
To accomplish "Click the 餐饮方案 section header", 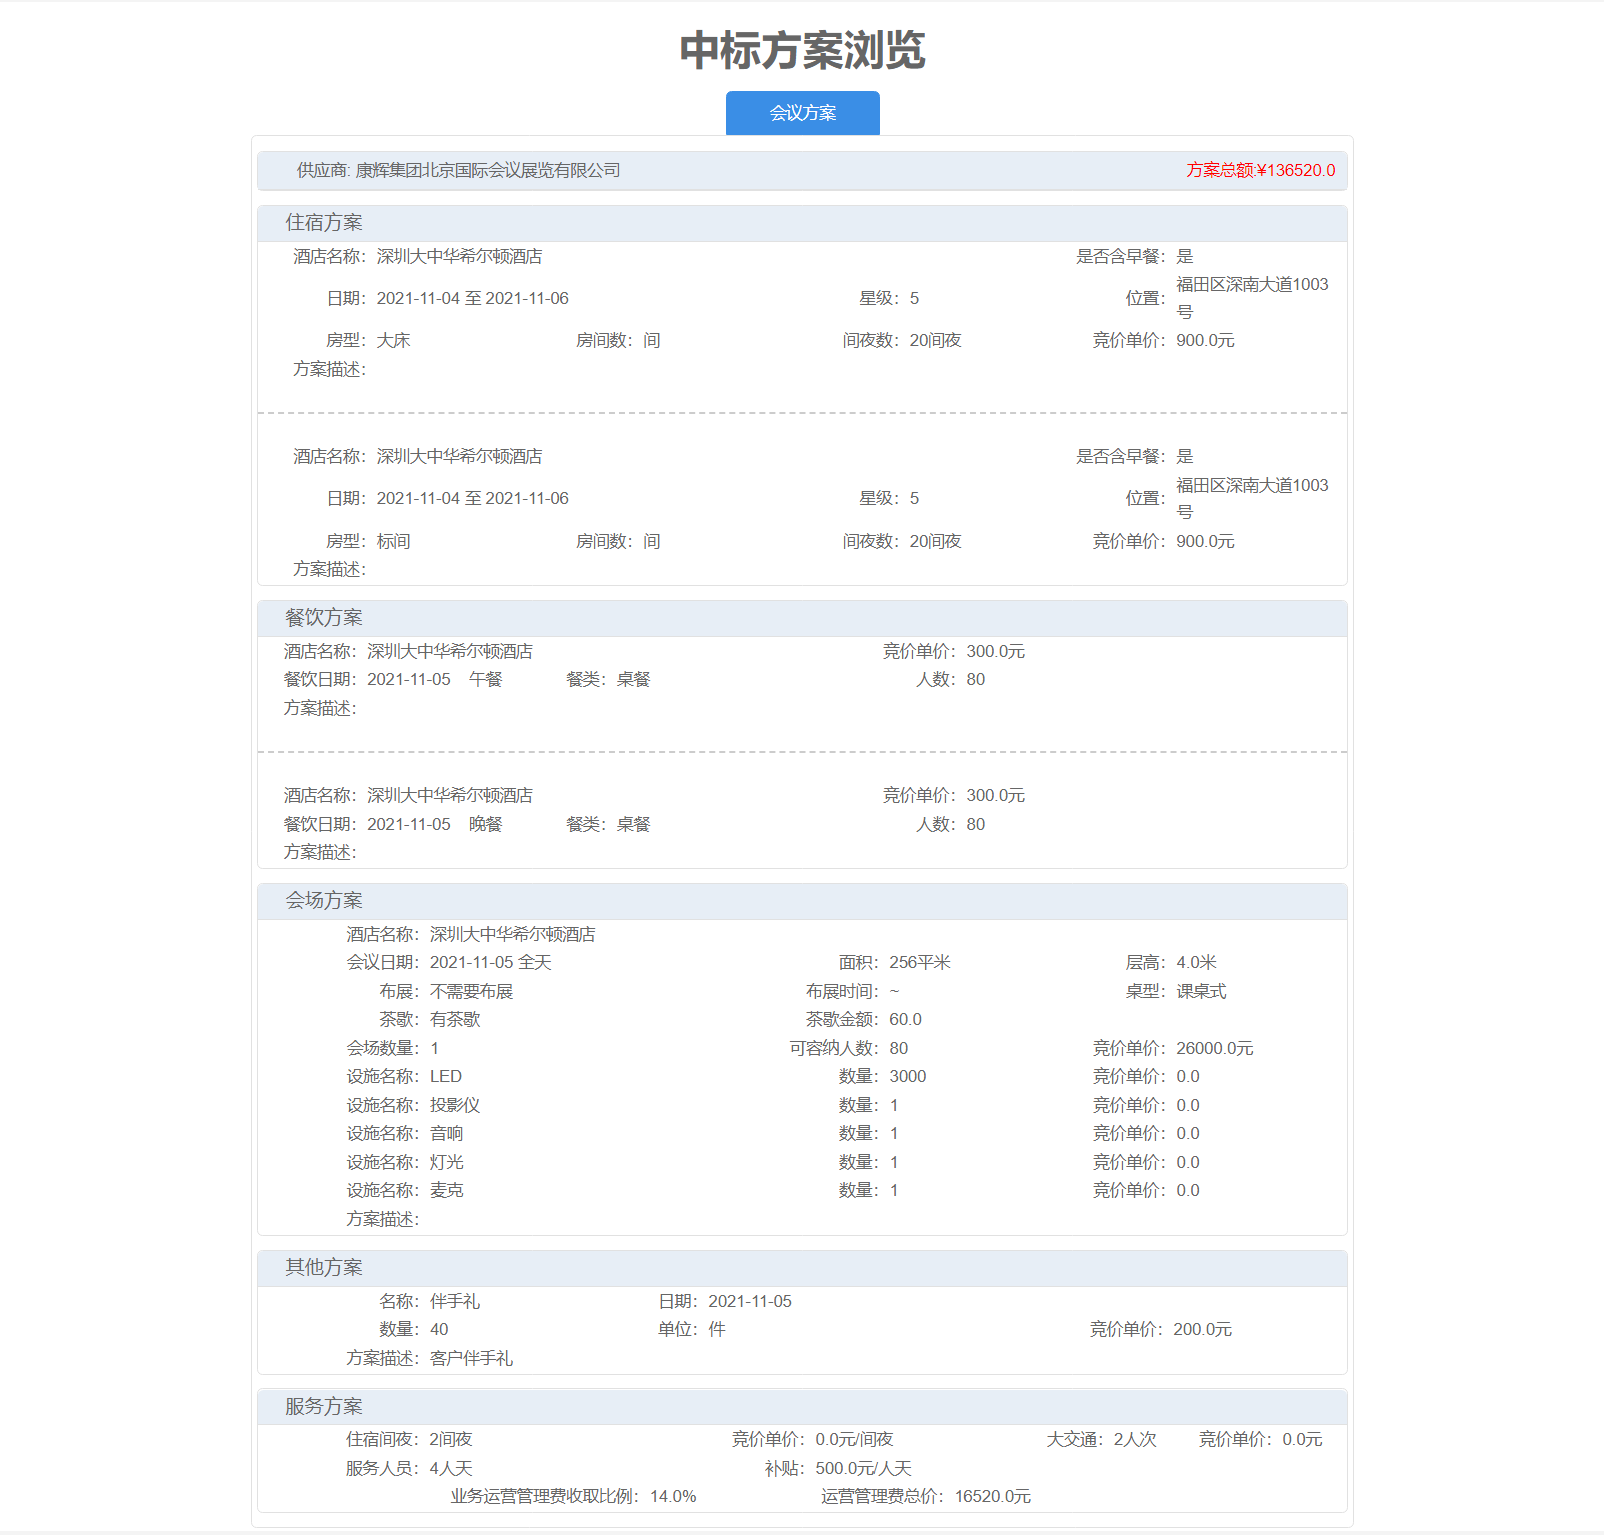I will pyautogui.click(x=324, y=618).
